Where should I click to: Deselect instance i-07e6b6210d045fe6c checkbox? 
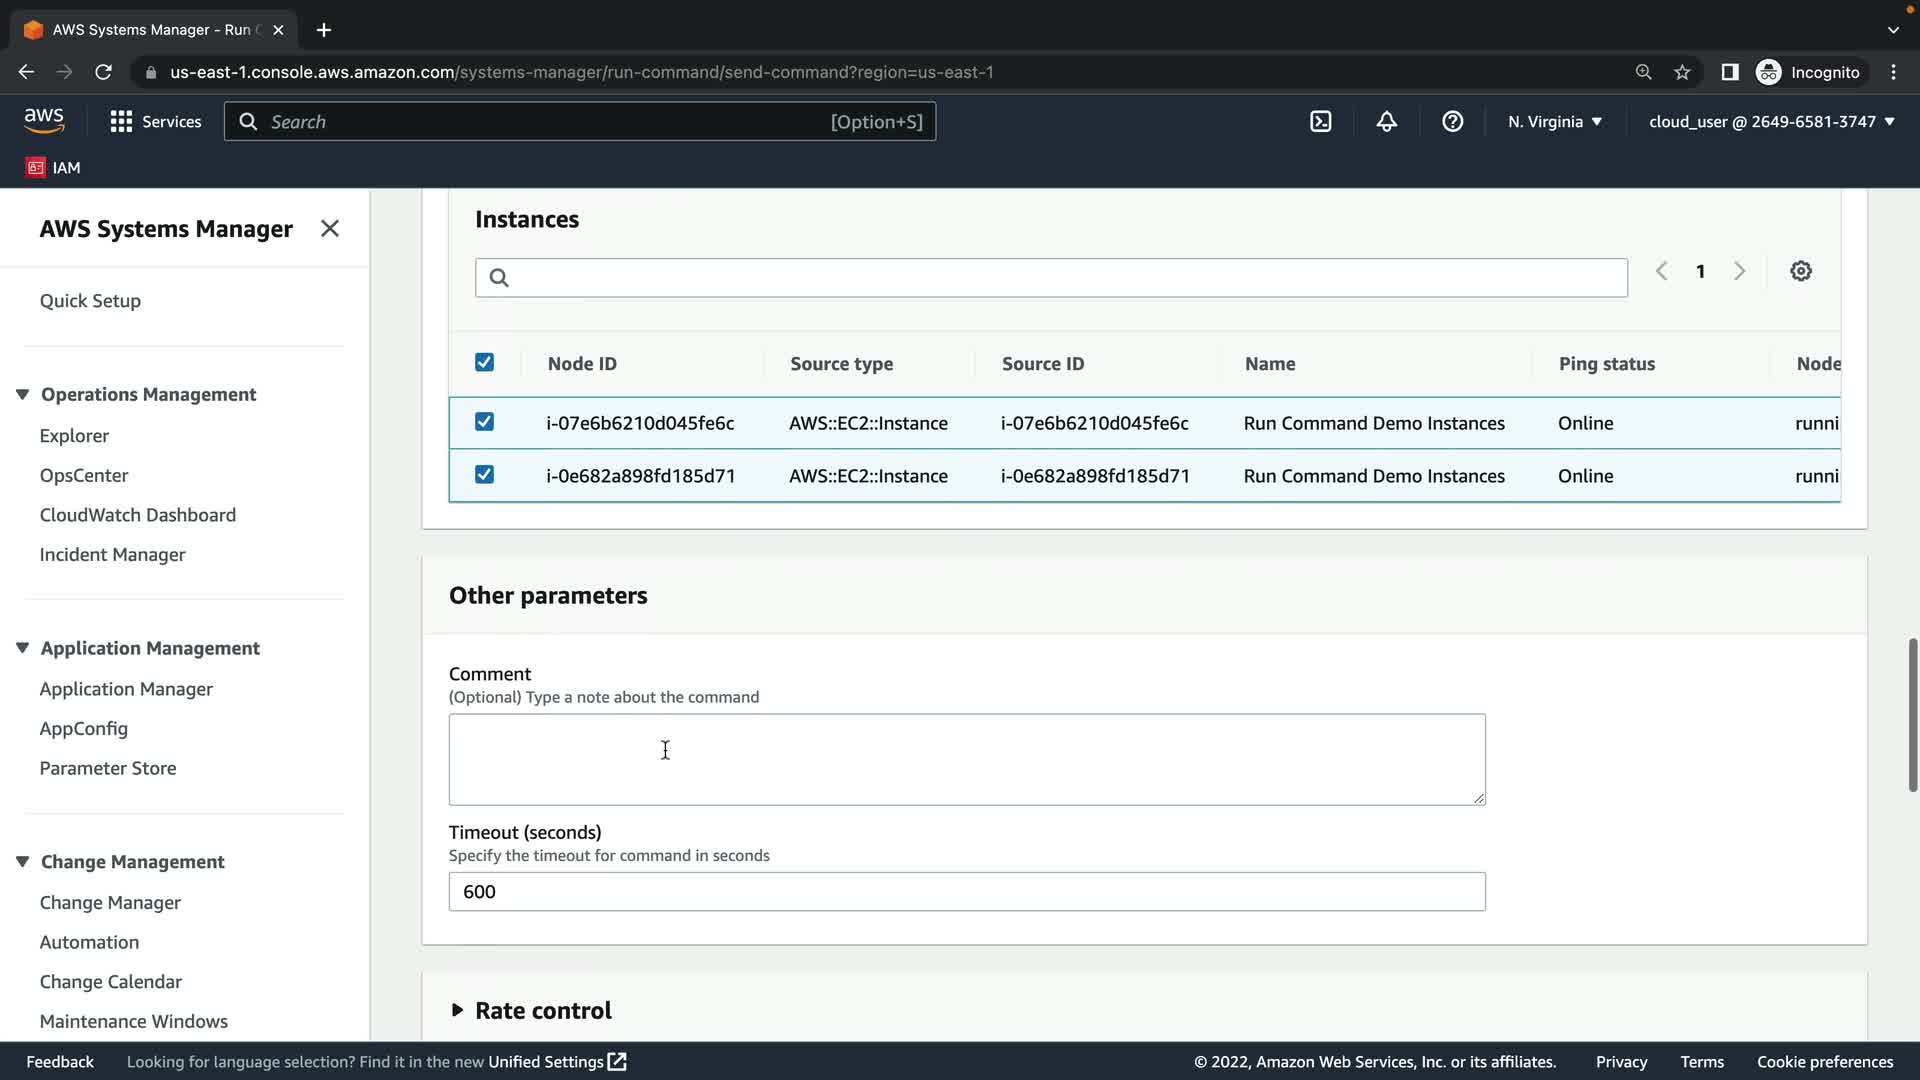484,422
